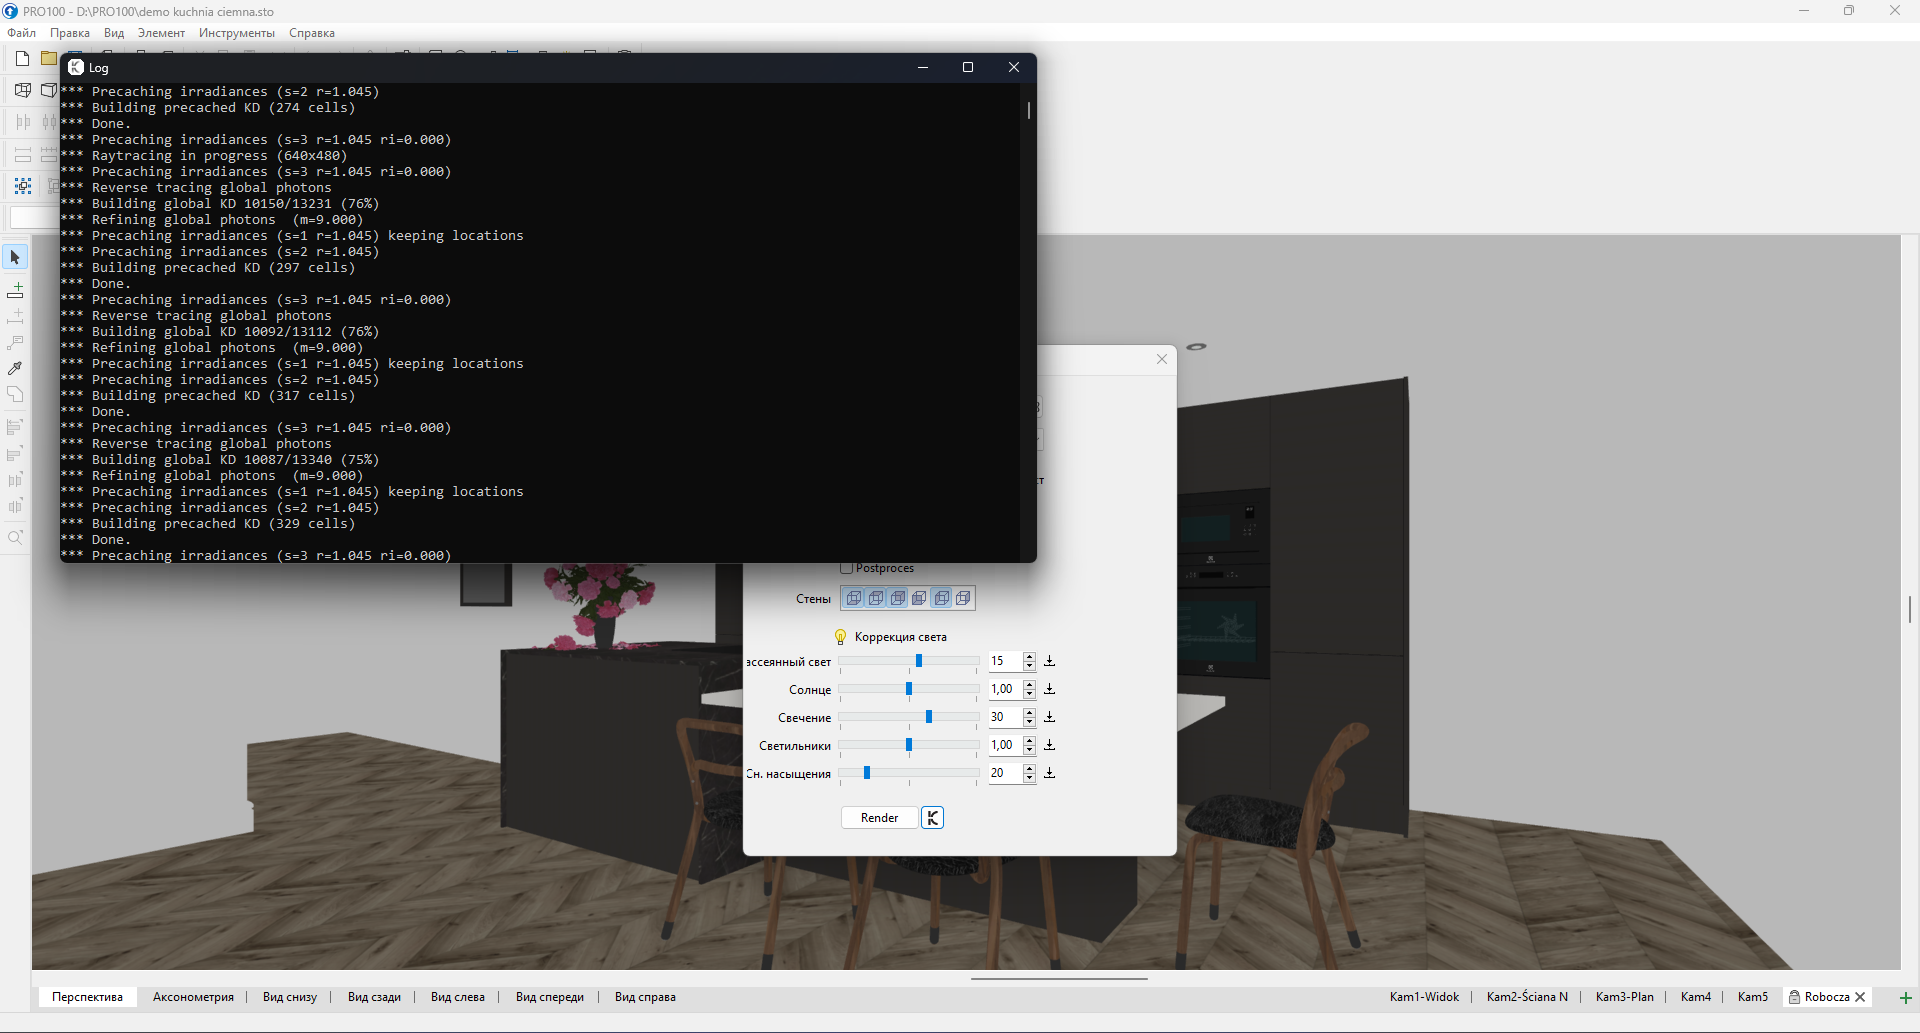Open the zoom tool flyout in left toolbar

[15, 538]
